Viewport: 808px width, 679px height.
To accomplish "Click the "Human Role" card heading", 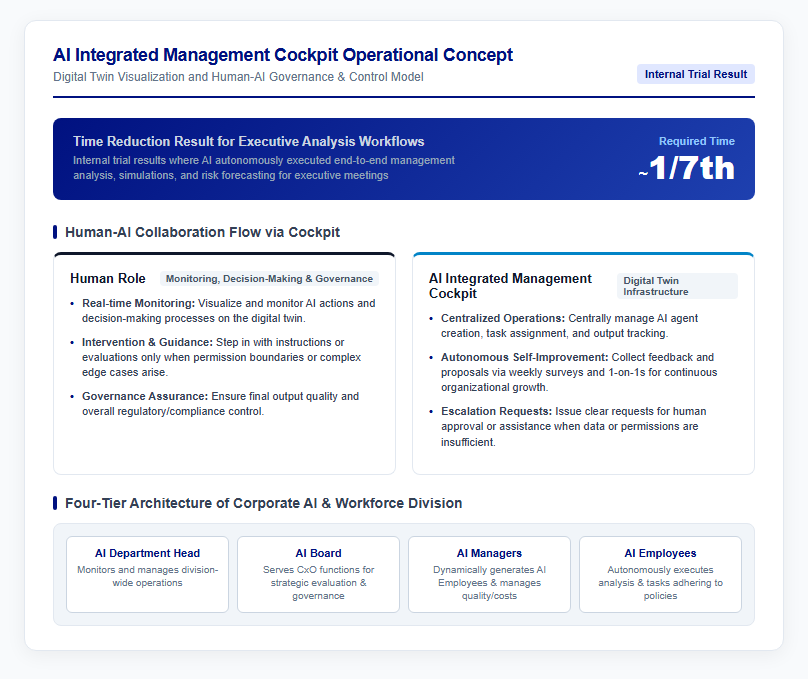I will point(108,279).
